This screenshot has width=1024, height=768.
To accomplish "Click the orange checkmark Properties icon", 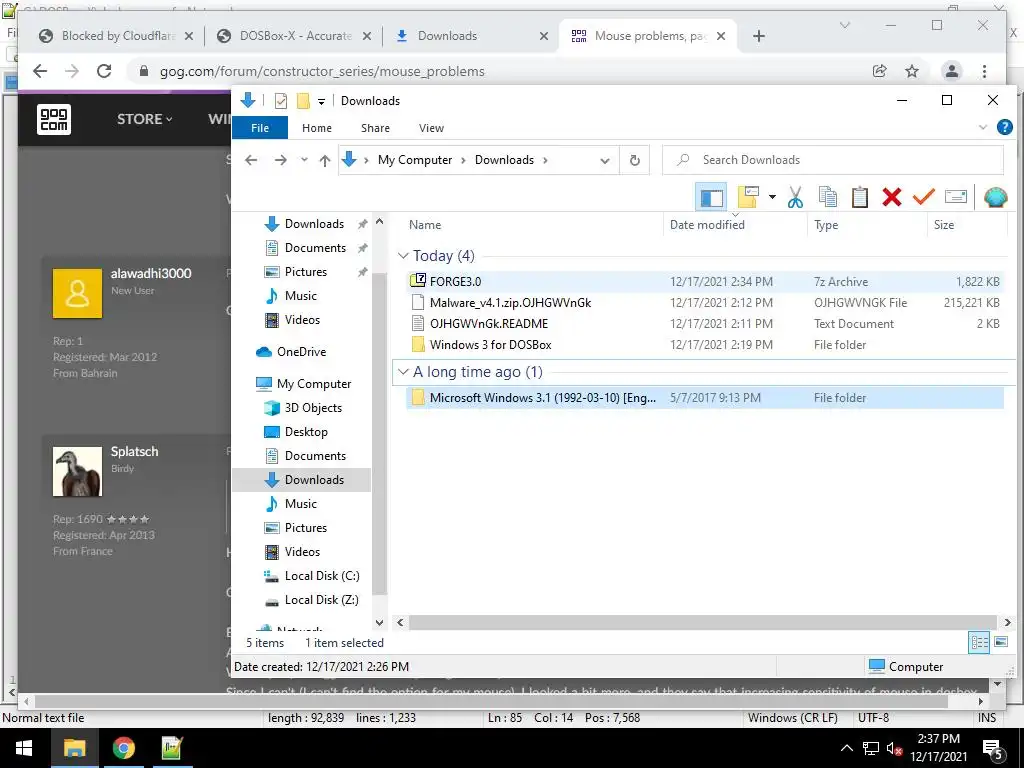I will [x=923, y=197].
